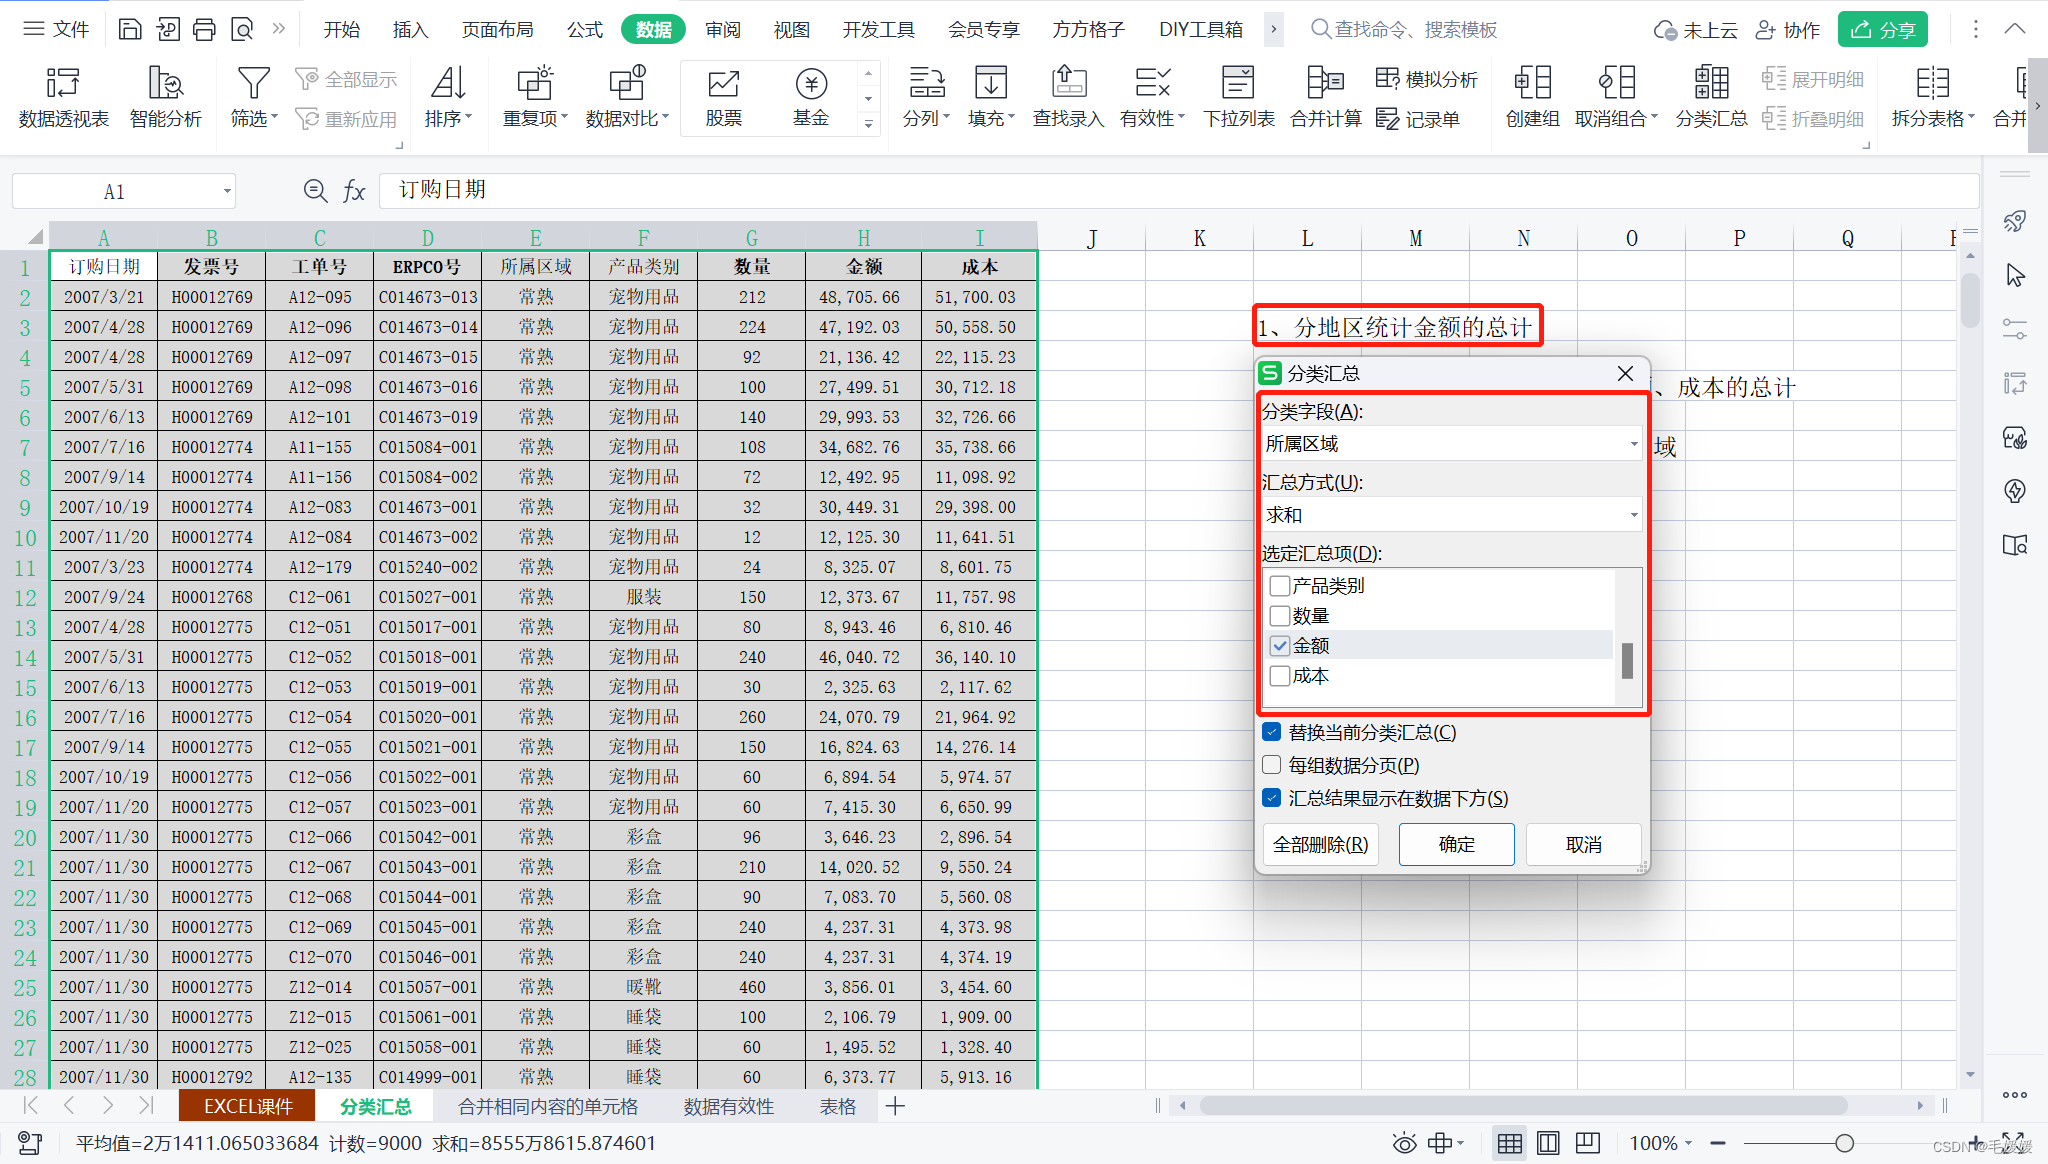Click the 全部删除 remove all button
Viewport: 2048px width, 1164px height.
[x=1320, y=845]
